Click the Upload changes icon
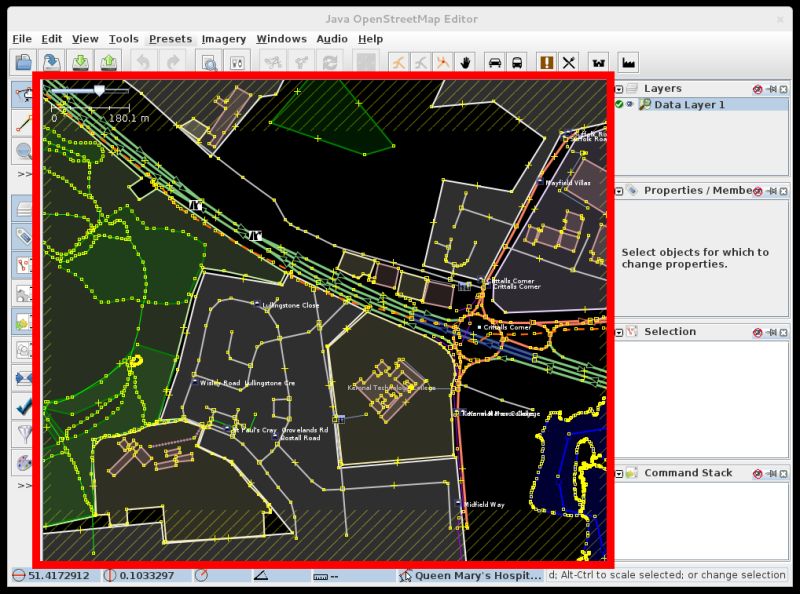This screenshot has height=594, width=800. (110, 62)
